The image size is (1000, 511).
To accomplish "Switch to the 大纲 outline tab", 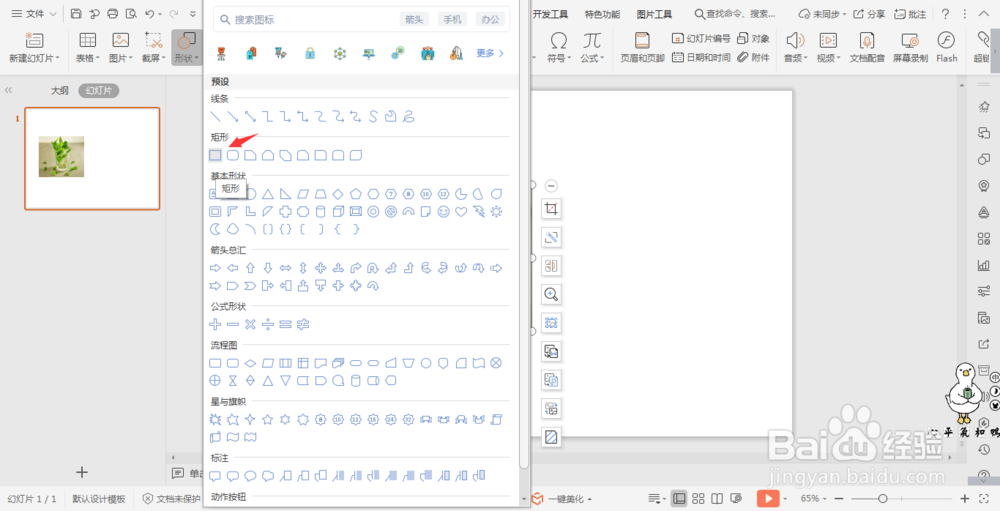I will [60, 91].
